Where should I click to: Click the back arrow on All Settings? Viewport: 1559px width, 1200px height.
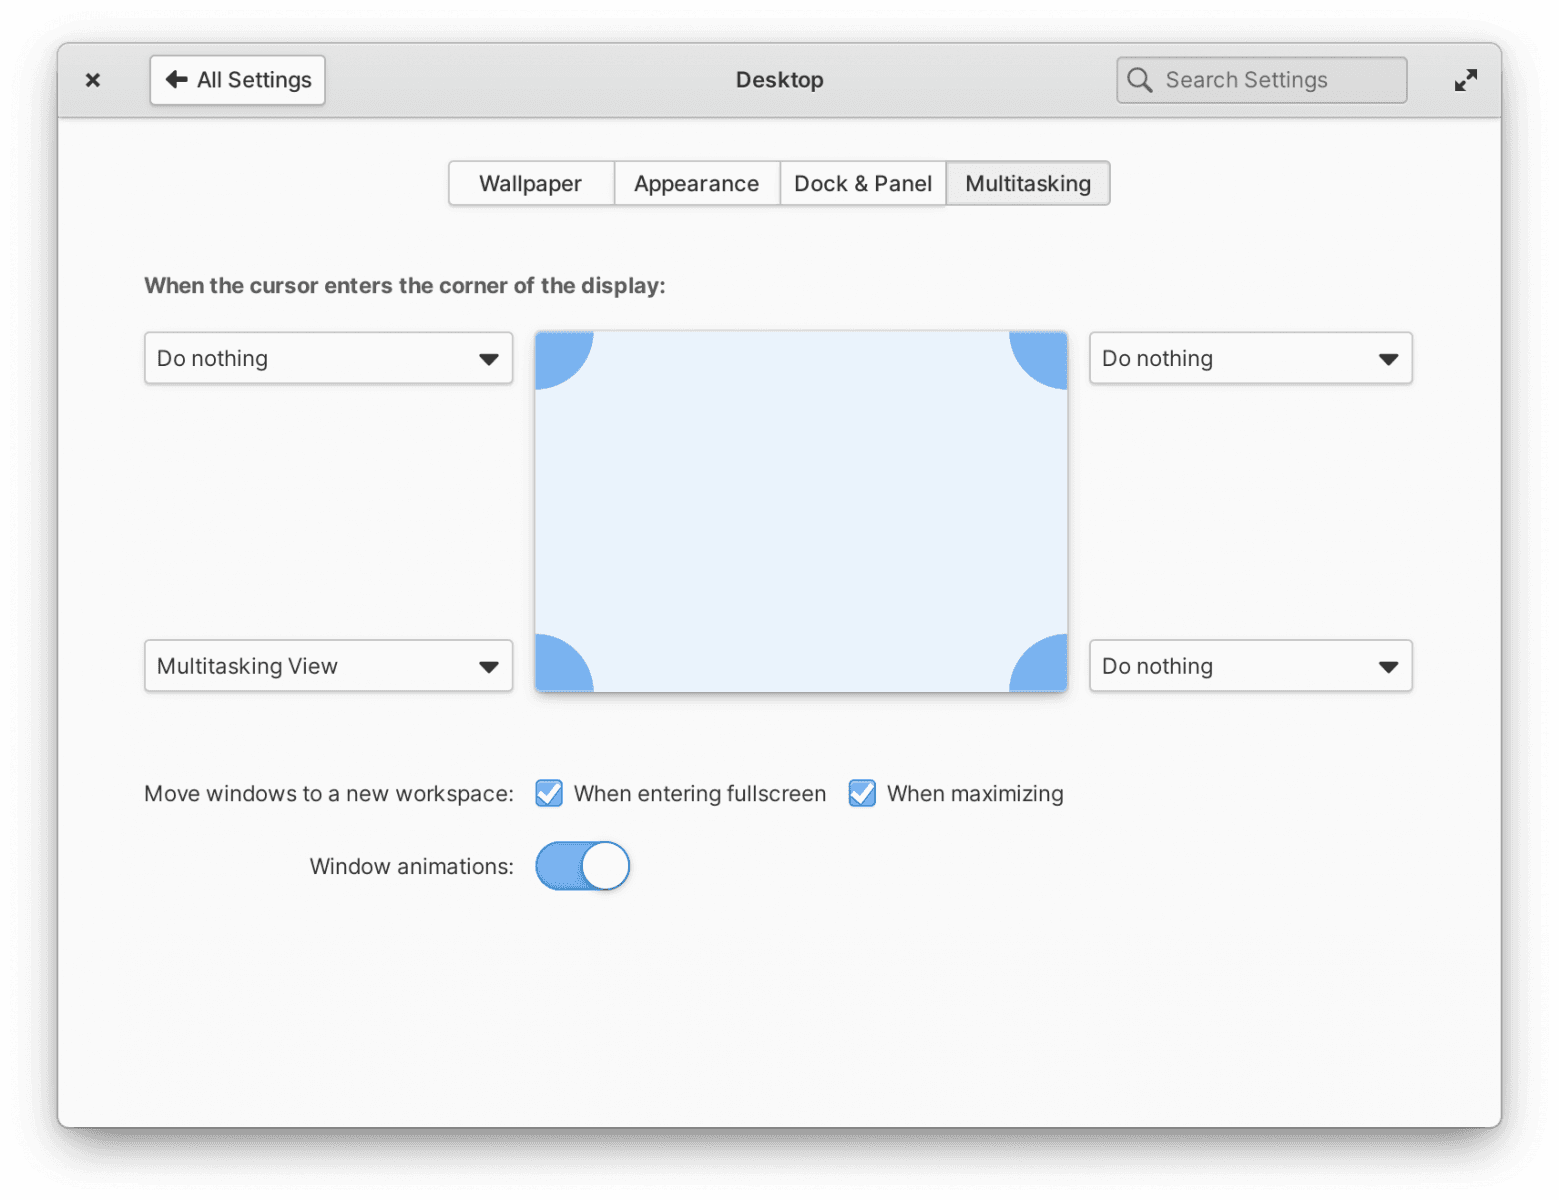pos(176,79)
